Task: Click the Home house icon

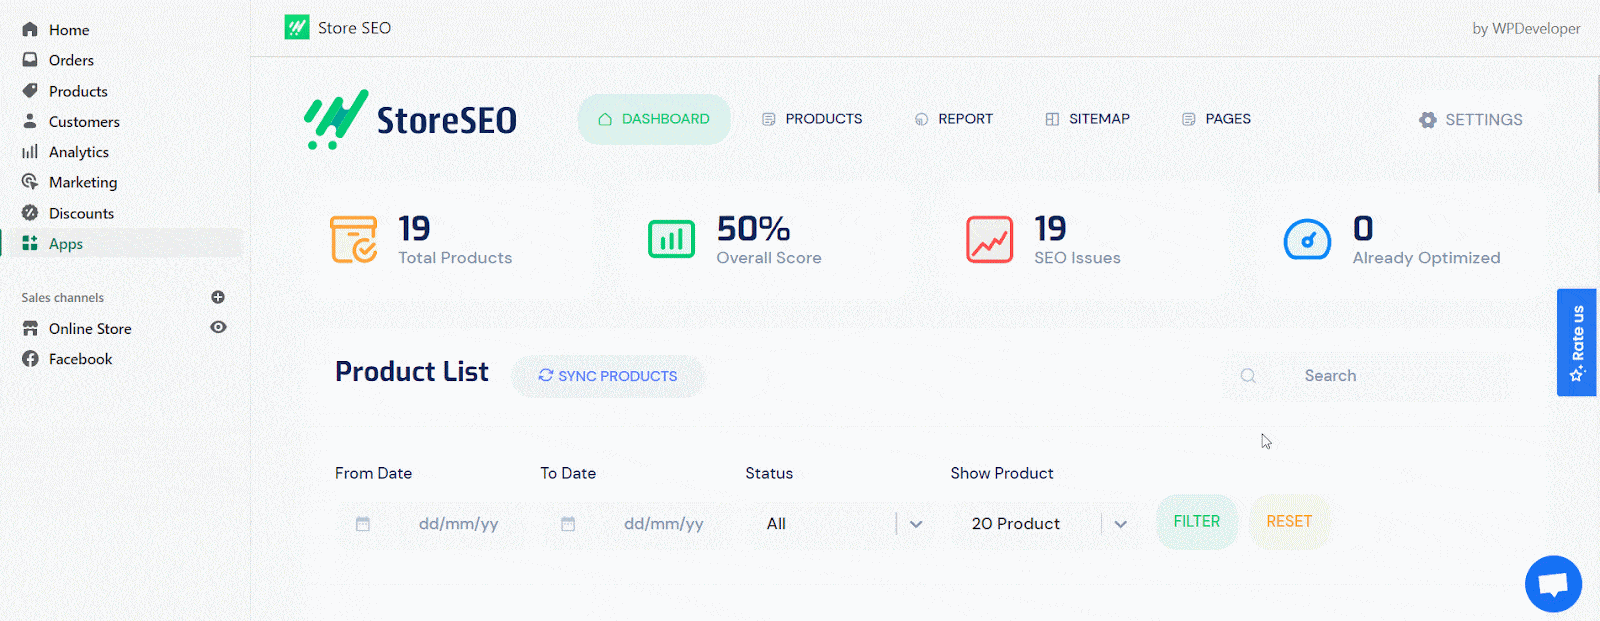Action: pos(30,30)
